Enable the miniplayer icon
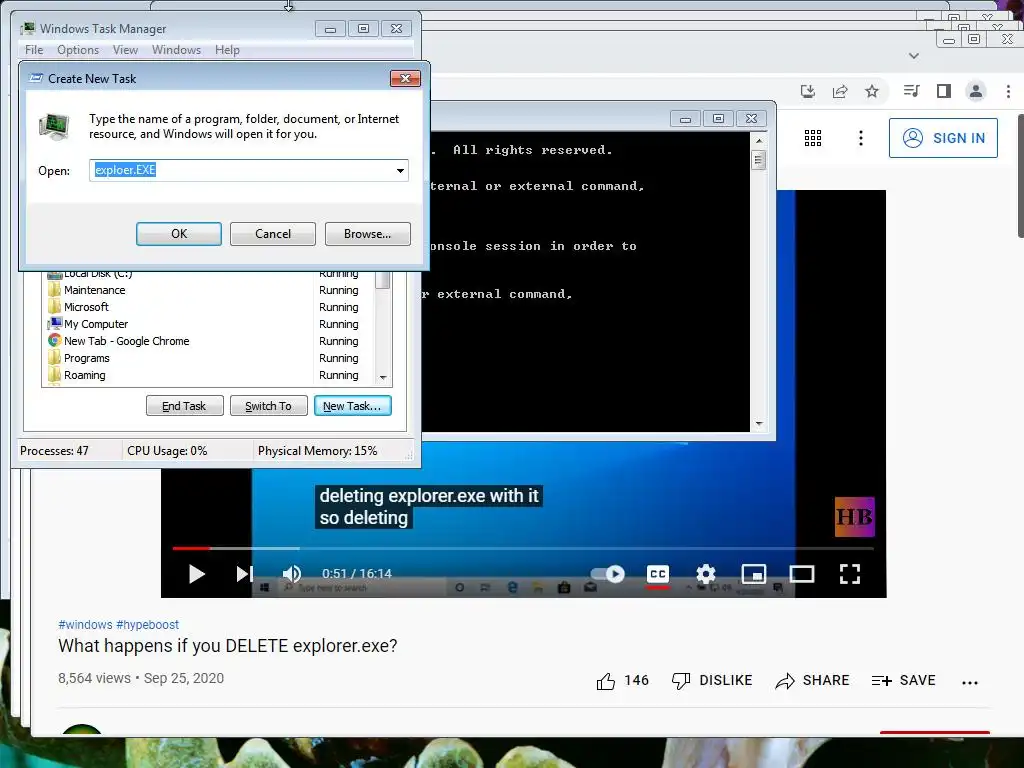Image resolution: width=1024 pixels, height=768 pixels. coord(754,574)
